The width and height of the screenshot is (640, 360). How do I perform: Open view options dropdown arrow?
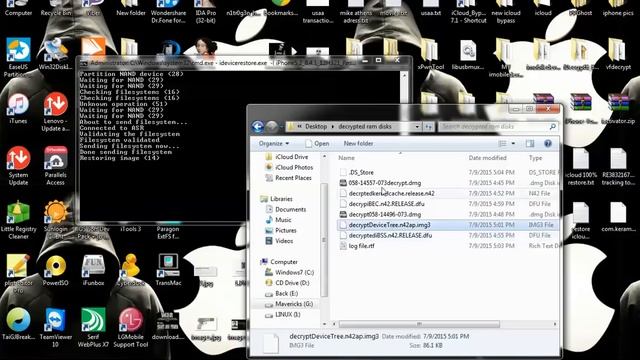[513, 143]
